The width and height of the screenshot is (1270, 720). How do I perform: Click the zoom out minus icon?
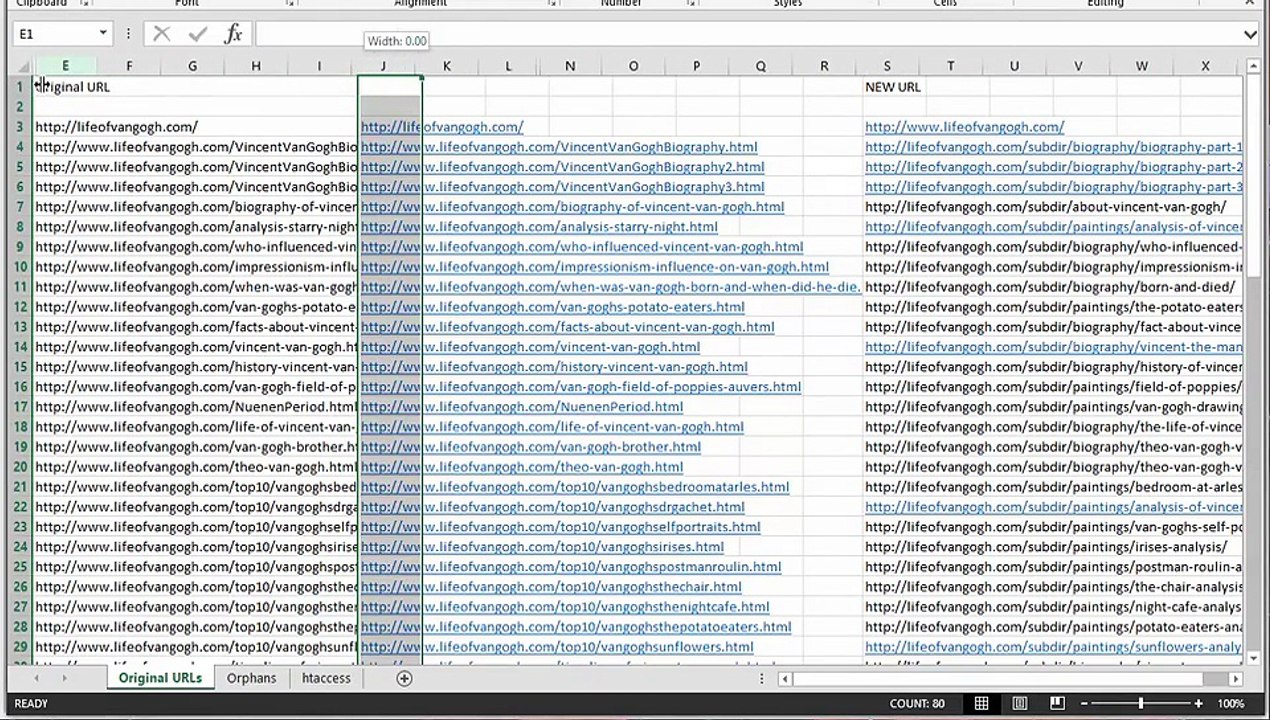coord(1084,704)
